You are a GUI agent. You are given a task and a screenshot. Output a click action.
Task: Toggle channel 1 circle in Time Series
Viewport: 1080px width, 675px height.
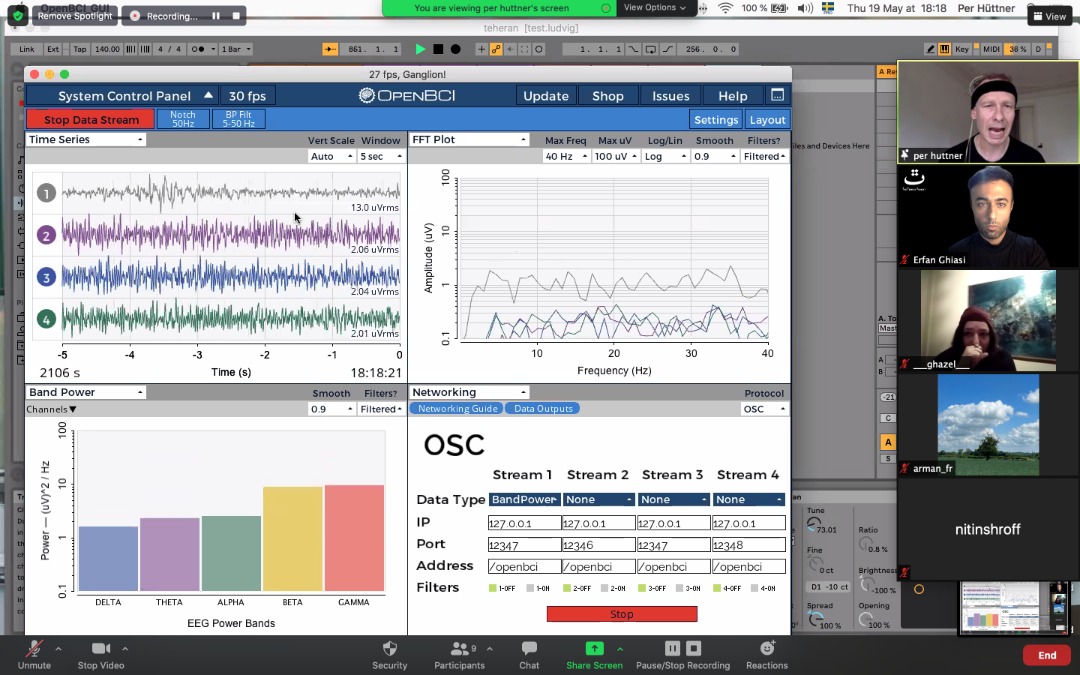pos(46,194)
